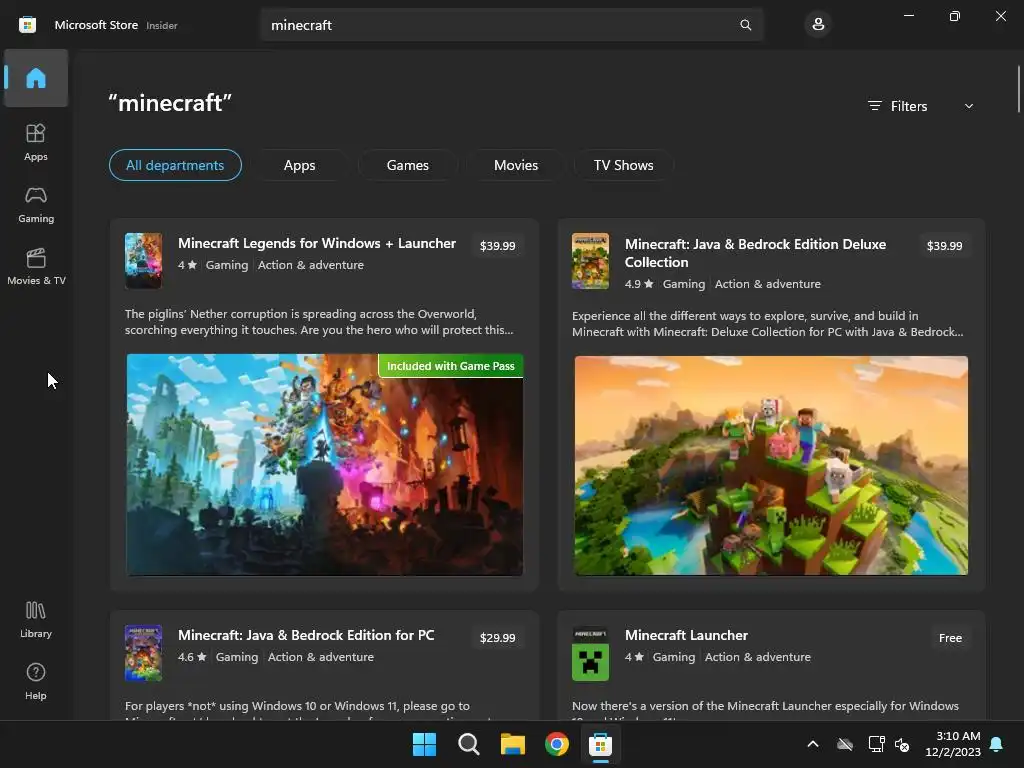
Task: Click the muted volume icon in tray
Action: click(903, 744)
